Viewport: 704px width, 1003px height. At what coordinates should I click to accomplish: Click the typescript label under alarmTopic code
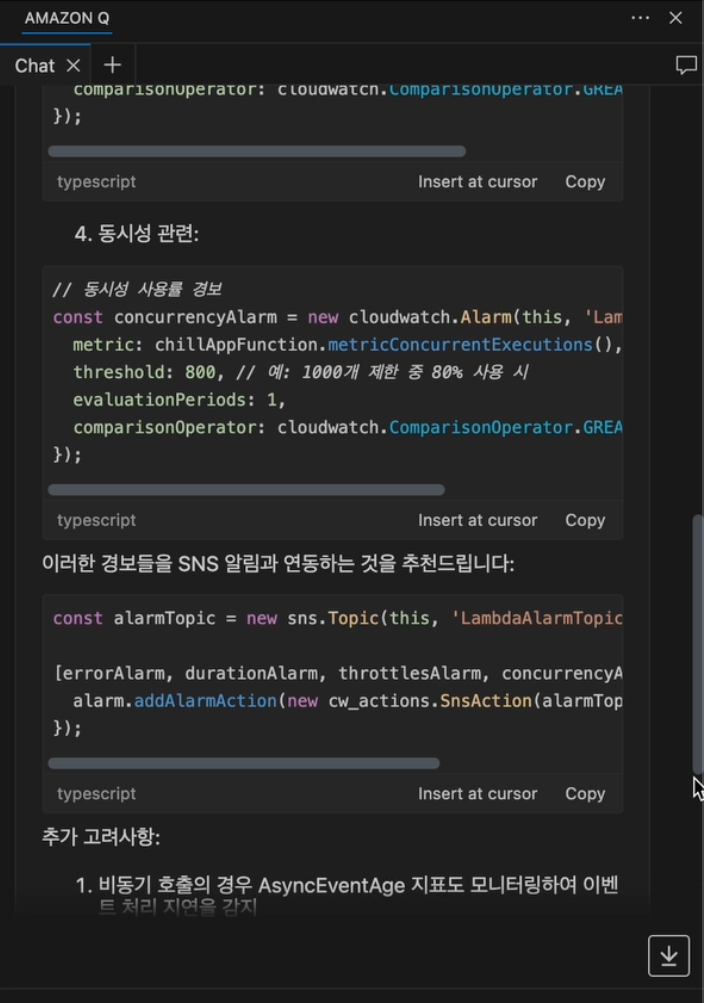(x=97, y=793)
